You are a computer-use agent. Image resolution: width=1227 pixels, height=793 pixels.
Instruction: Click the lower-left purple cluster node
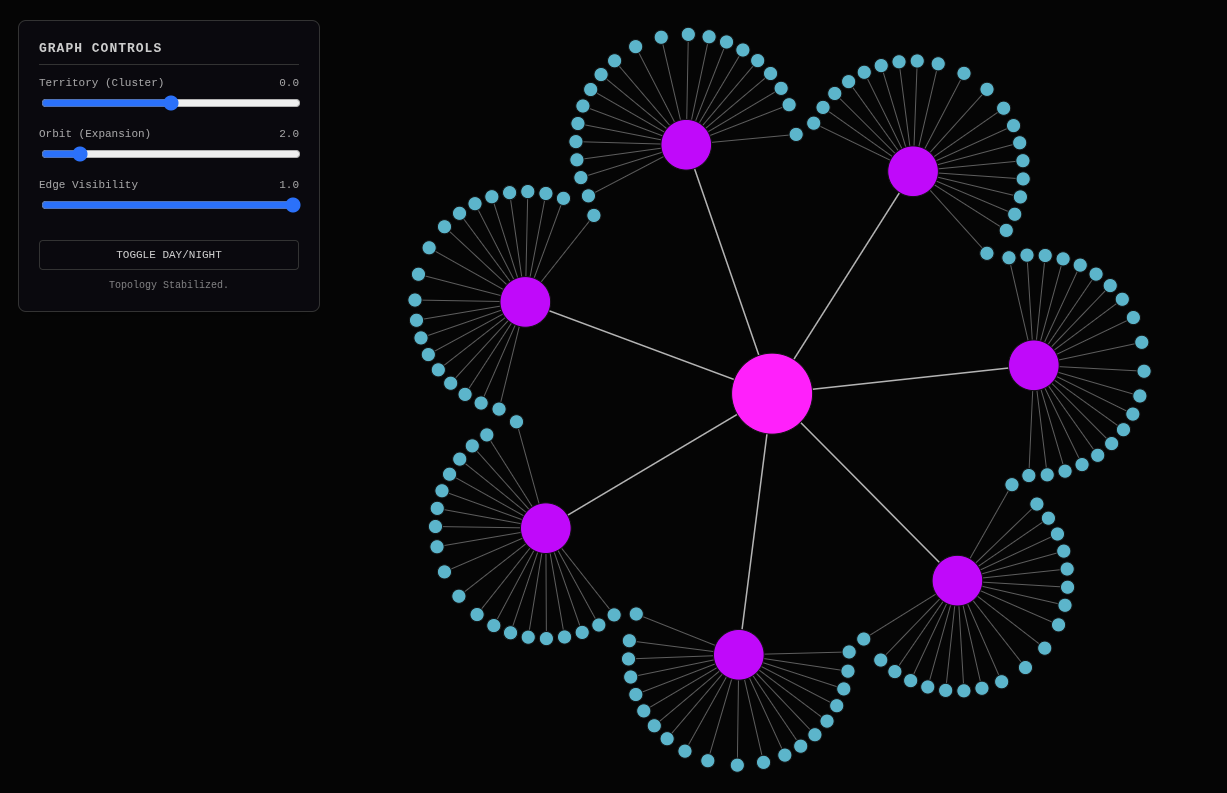(546, 527)
